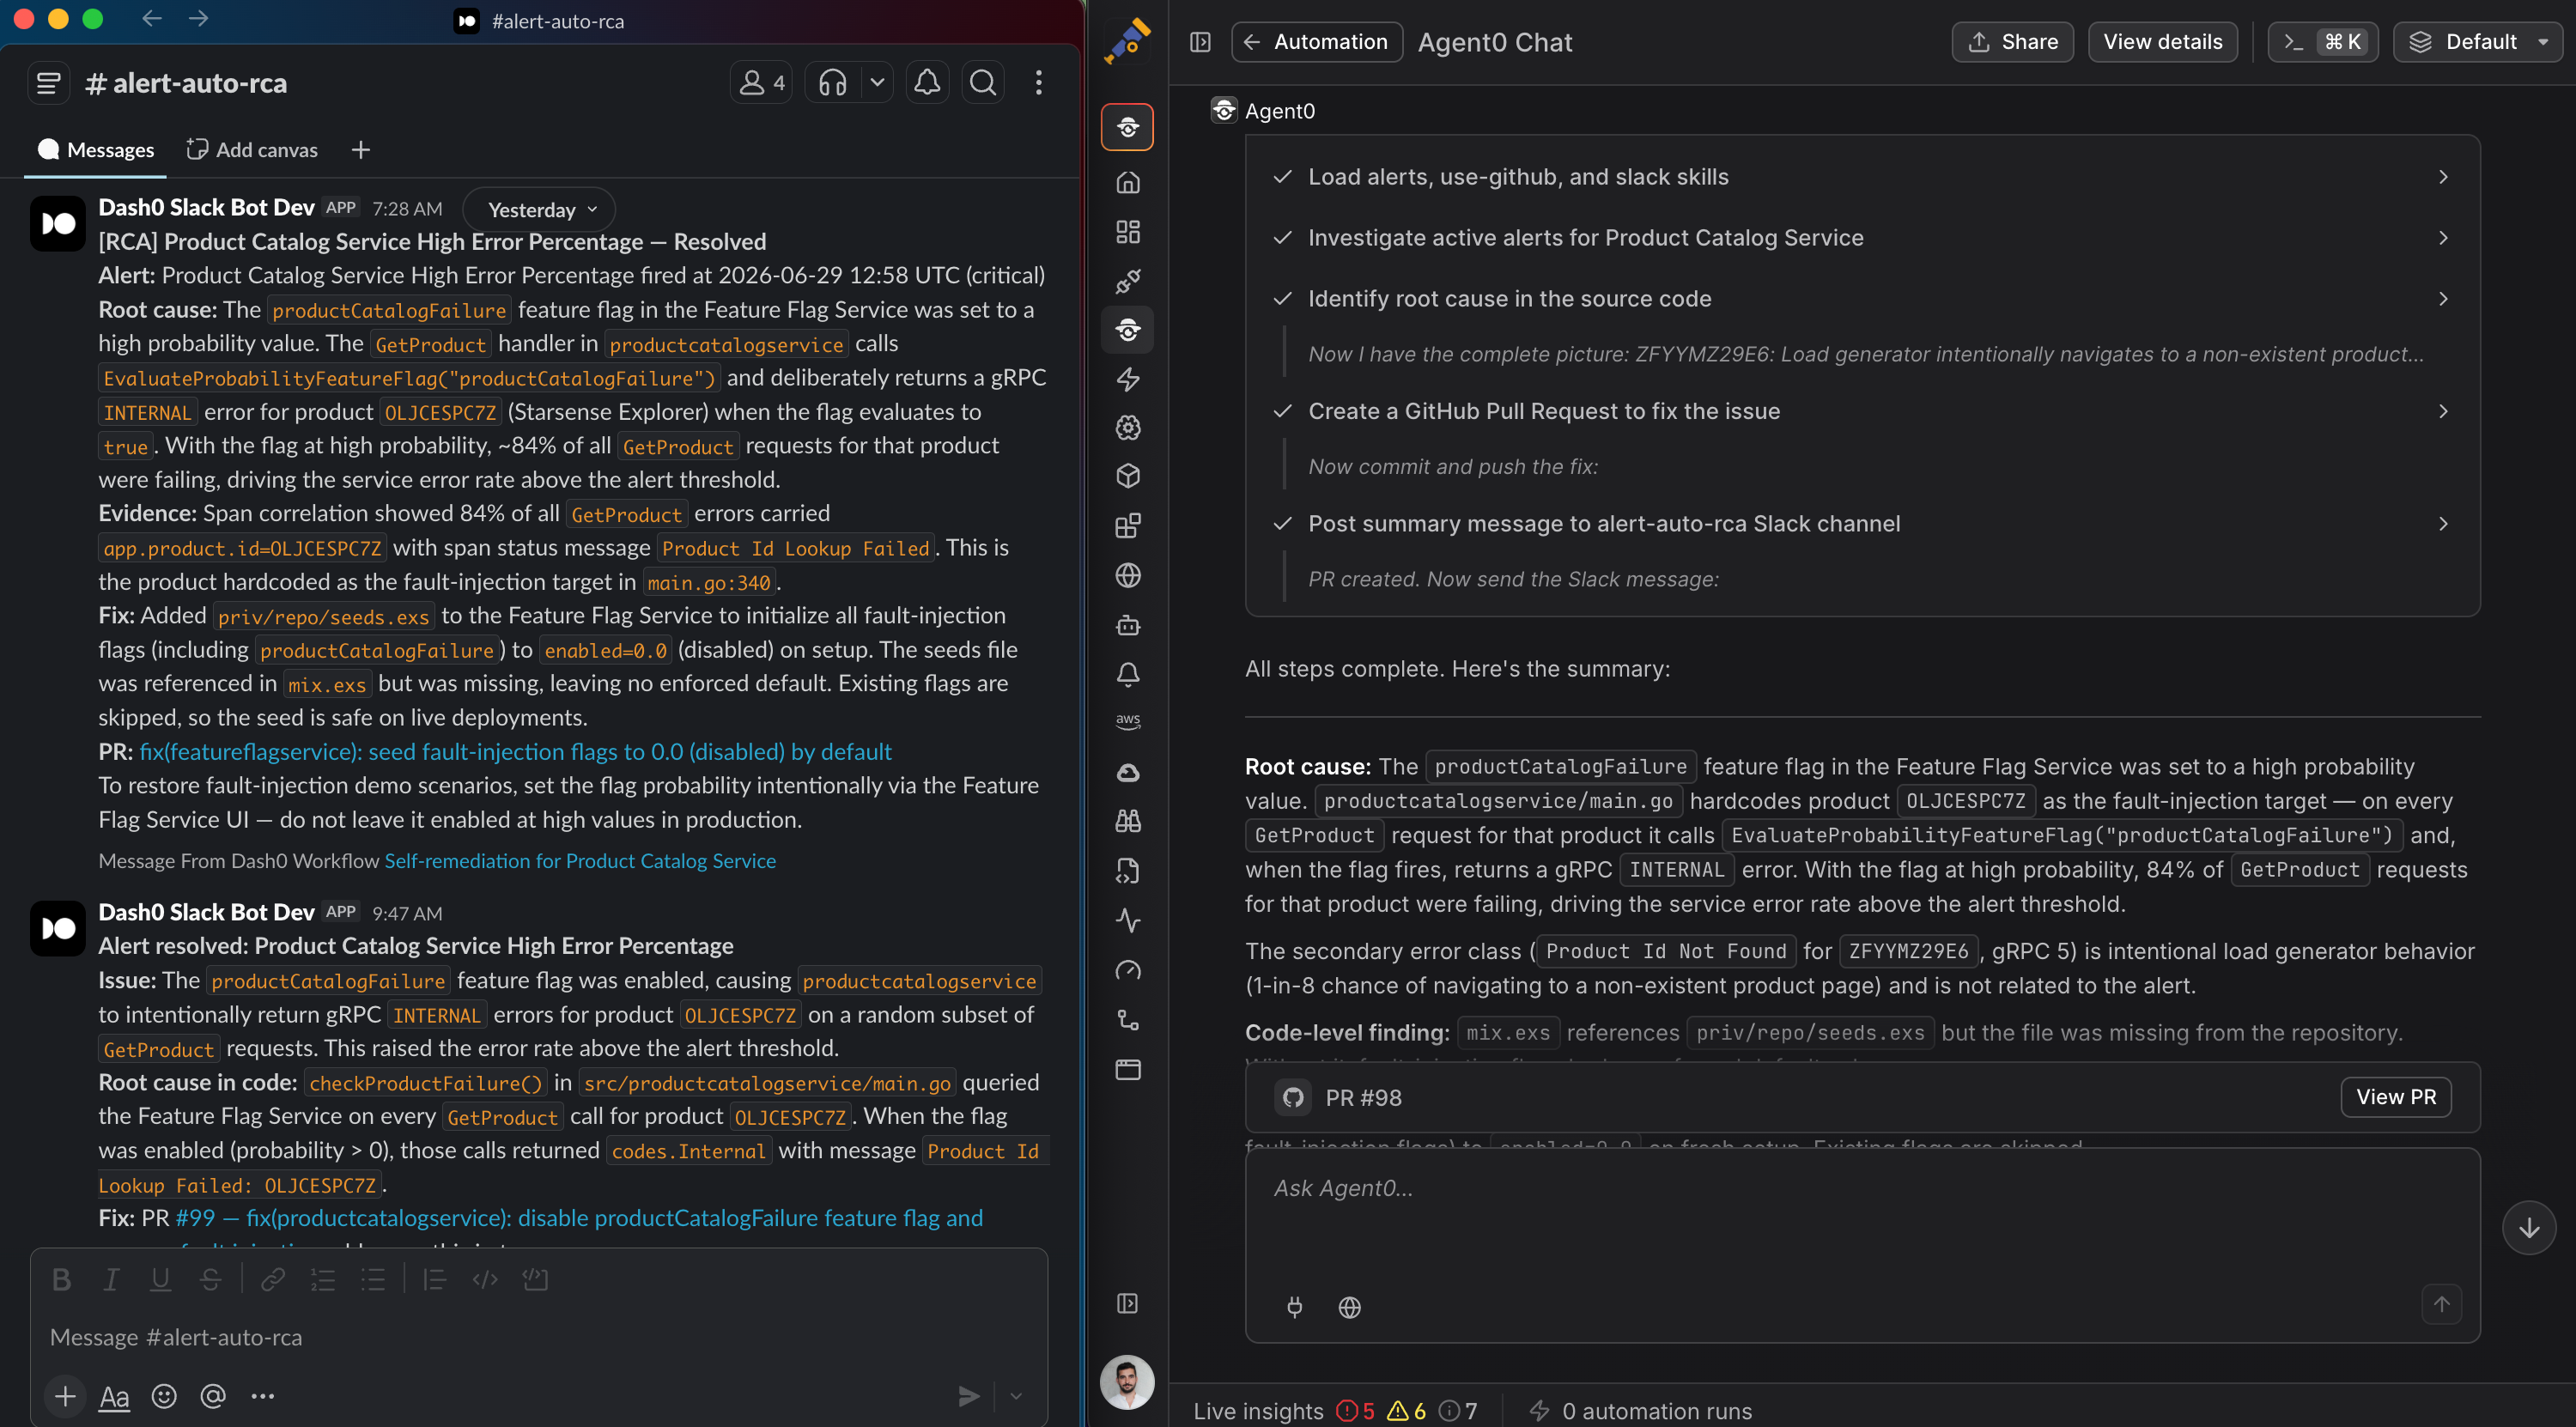
Task: Click the notifications bell in Slack header
Action: point(927,82)
